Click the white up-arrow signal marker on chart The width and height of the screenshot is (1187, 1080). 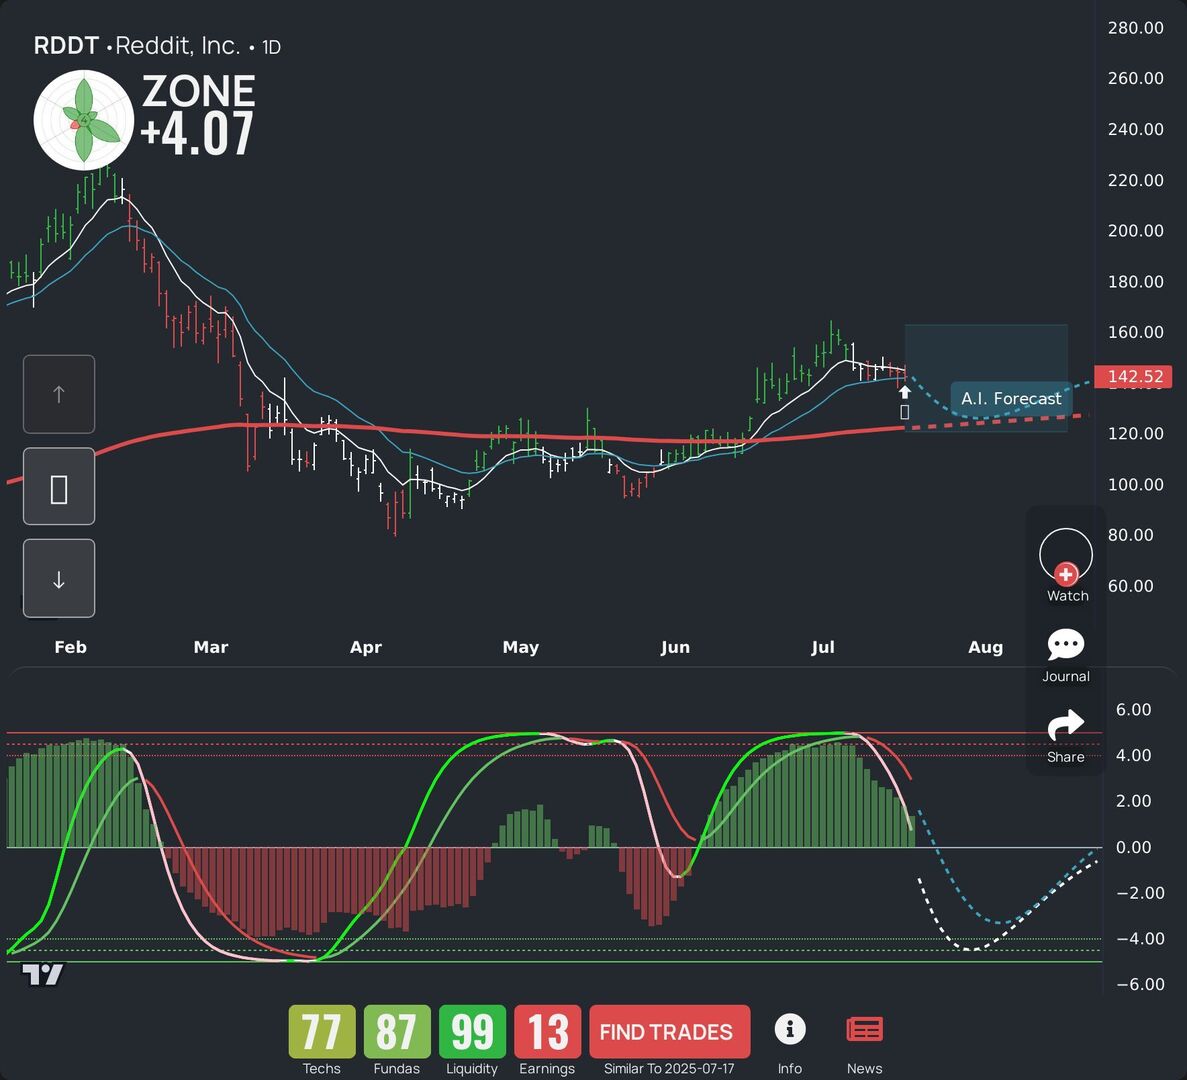click(x=904, y=392)
